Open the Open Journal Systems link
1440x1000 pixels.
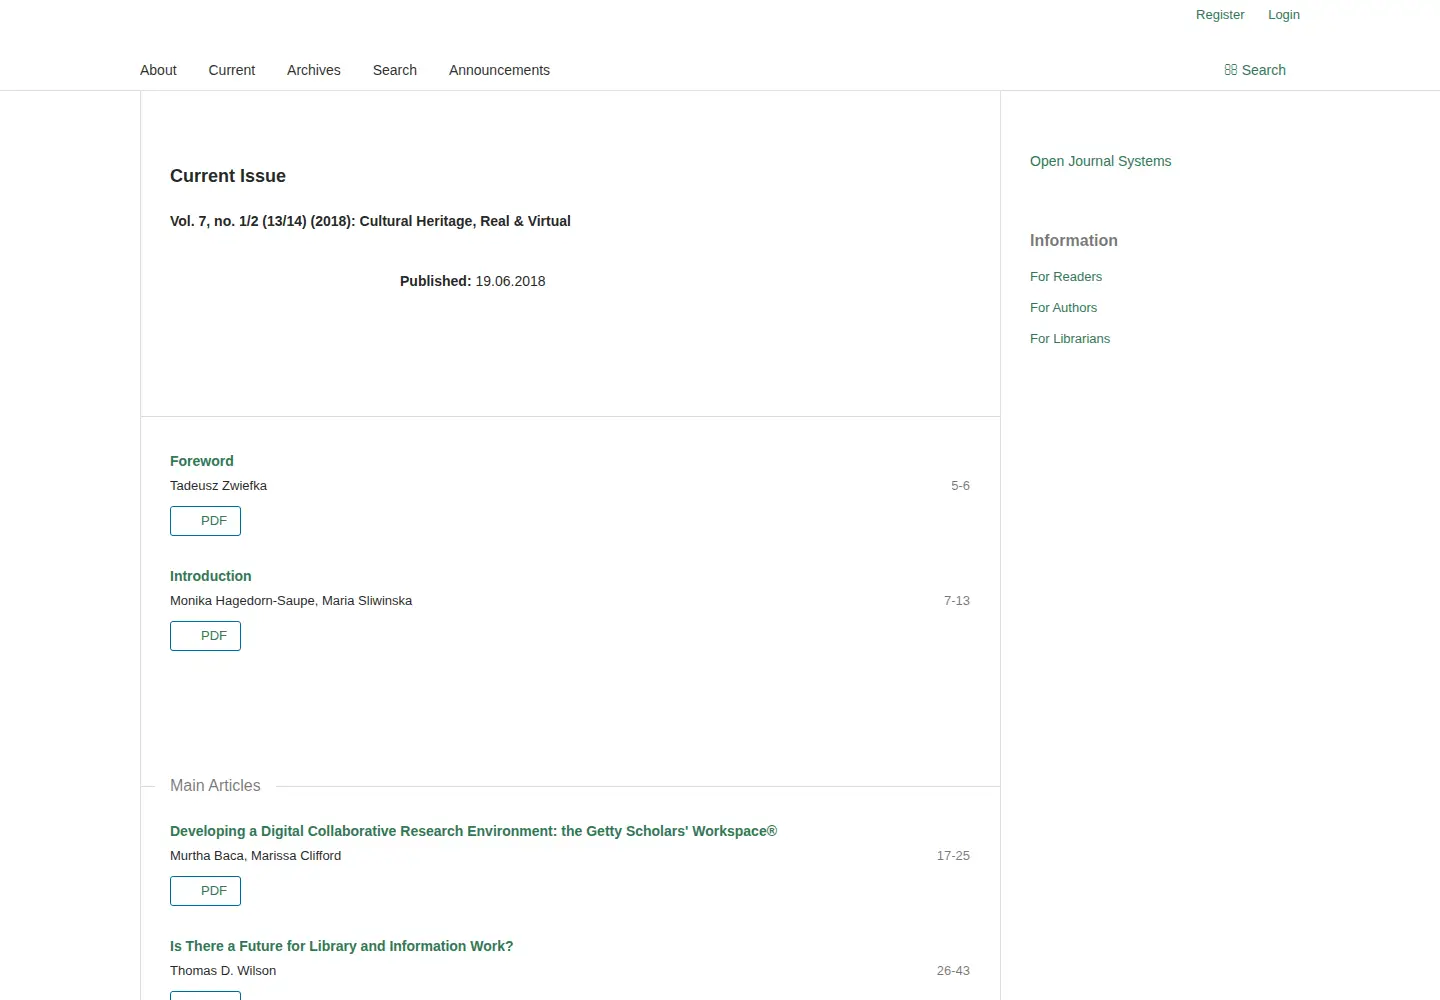(x=1100, y=161)
